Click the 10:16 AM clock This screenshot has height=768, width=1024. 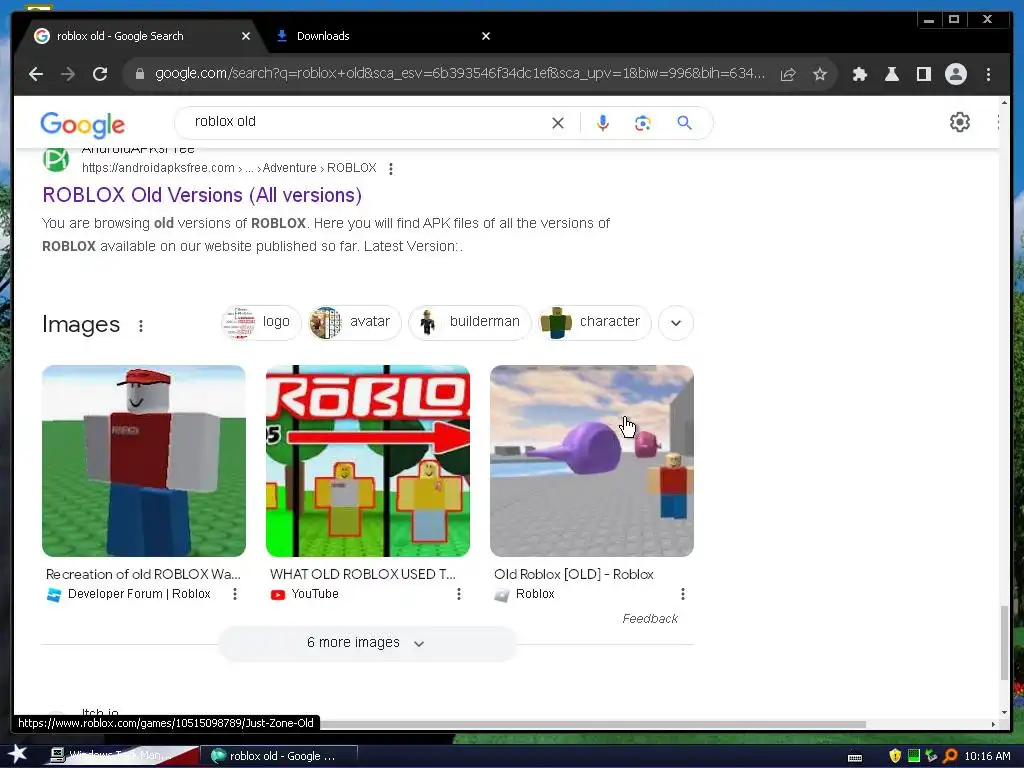[x=987, y=756]
